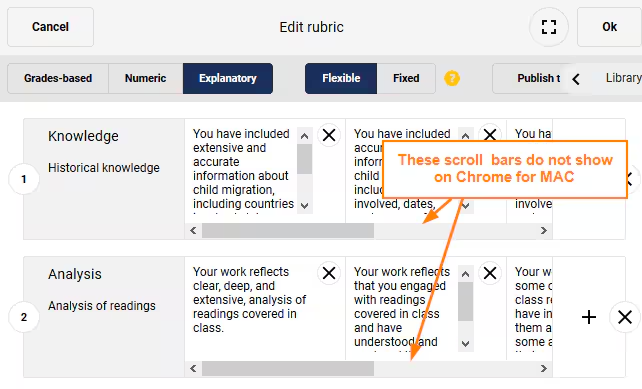Screen dimensions: 642x389
Task: Select Explanatory rubric type
Action: point(228,78)
